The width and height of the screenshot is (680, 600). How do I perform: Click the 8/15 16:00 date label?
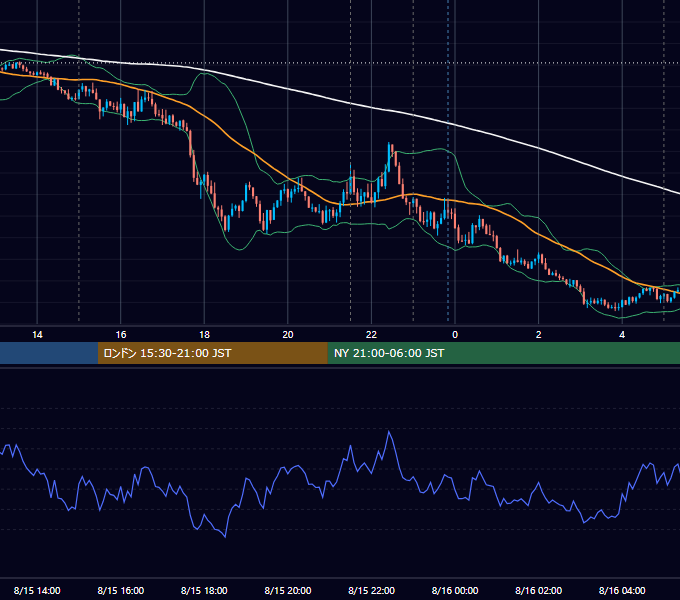tap(121, 590)
